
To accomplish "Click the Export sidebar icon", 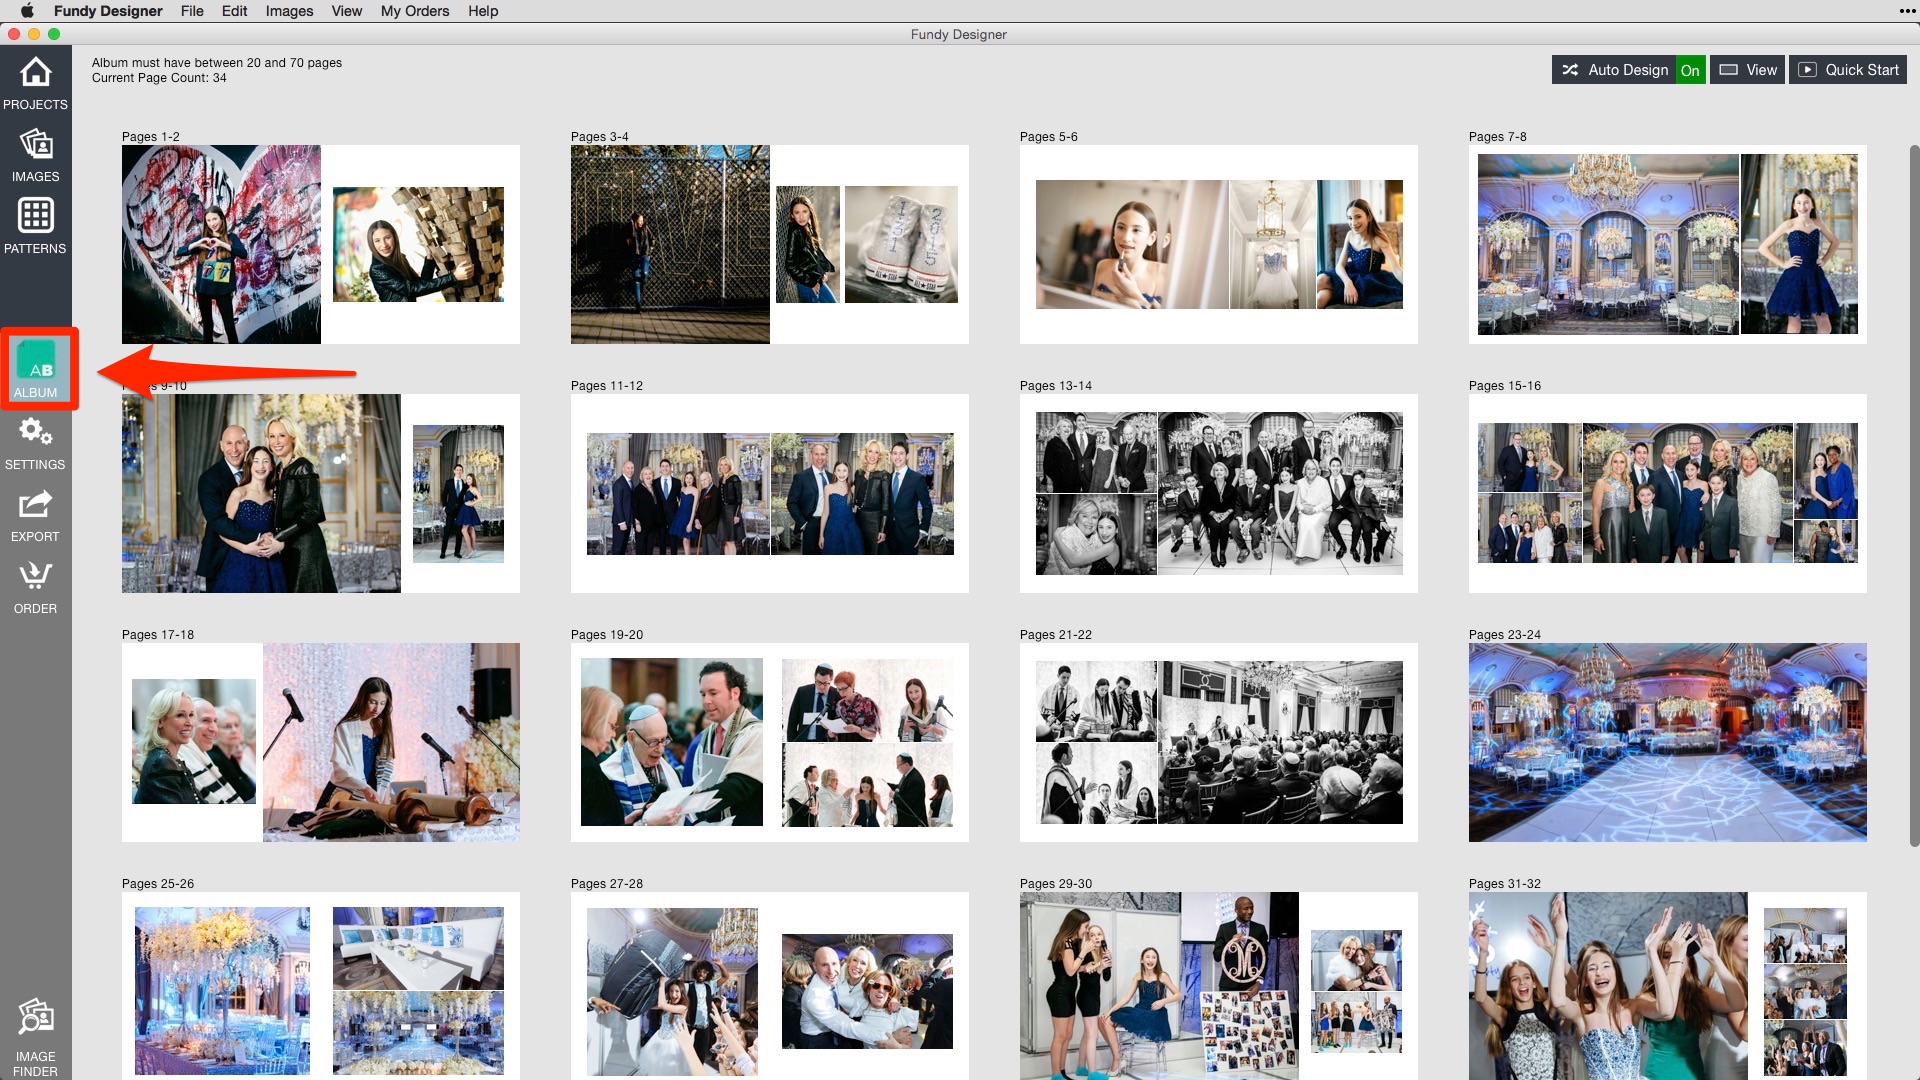I will (35, 513).
